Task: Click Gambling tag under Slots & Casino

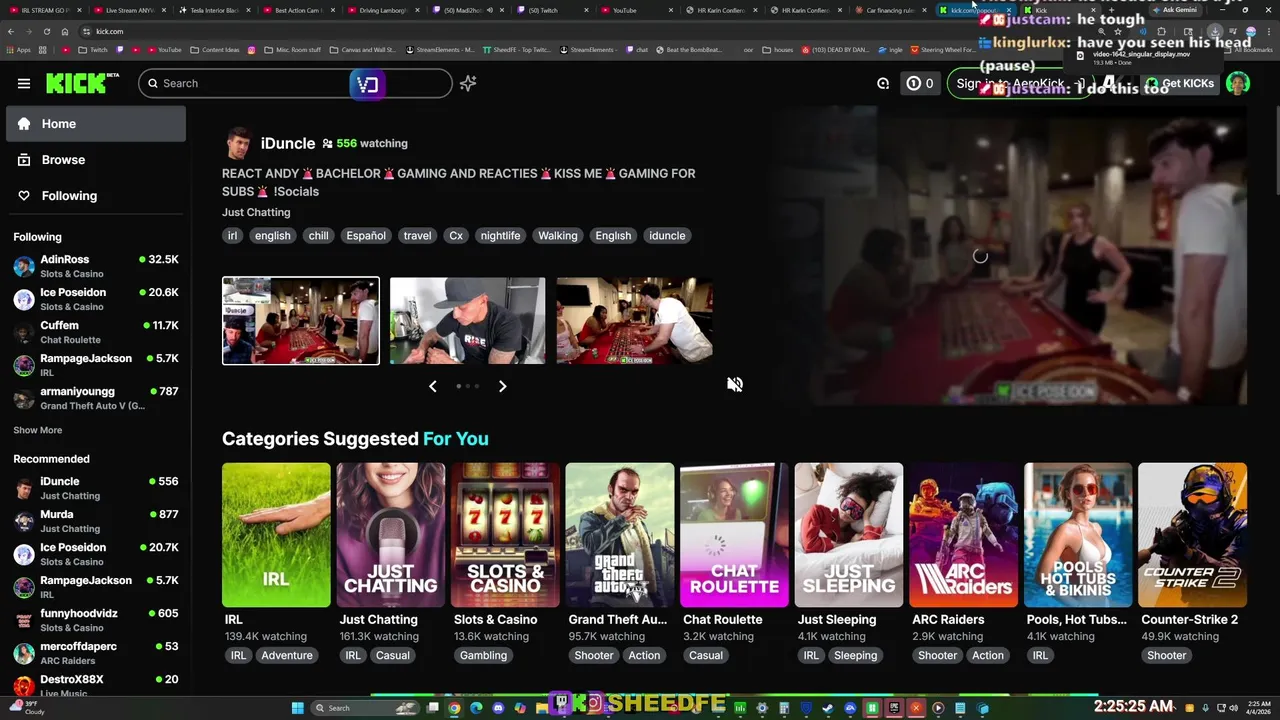Action: (483, 656)
